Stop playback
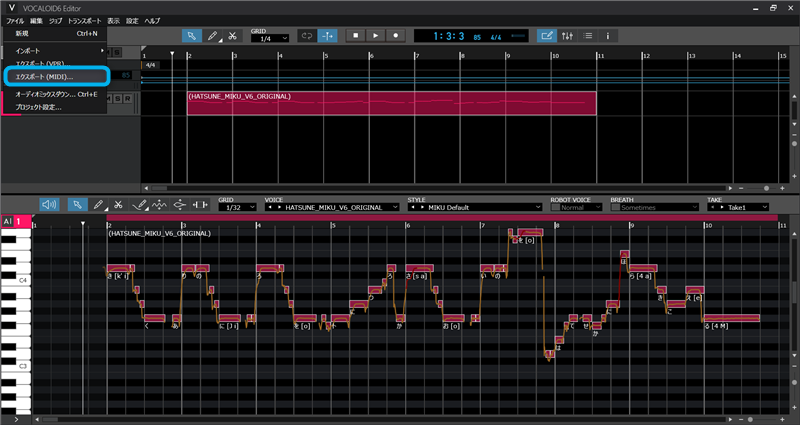This screenshot has width=800, height=425. [x=356, y=36]
